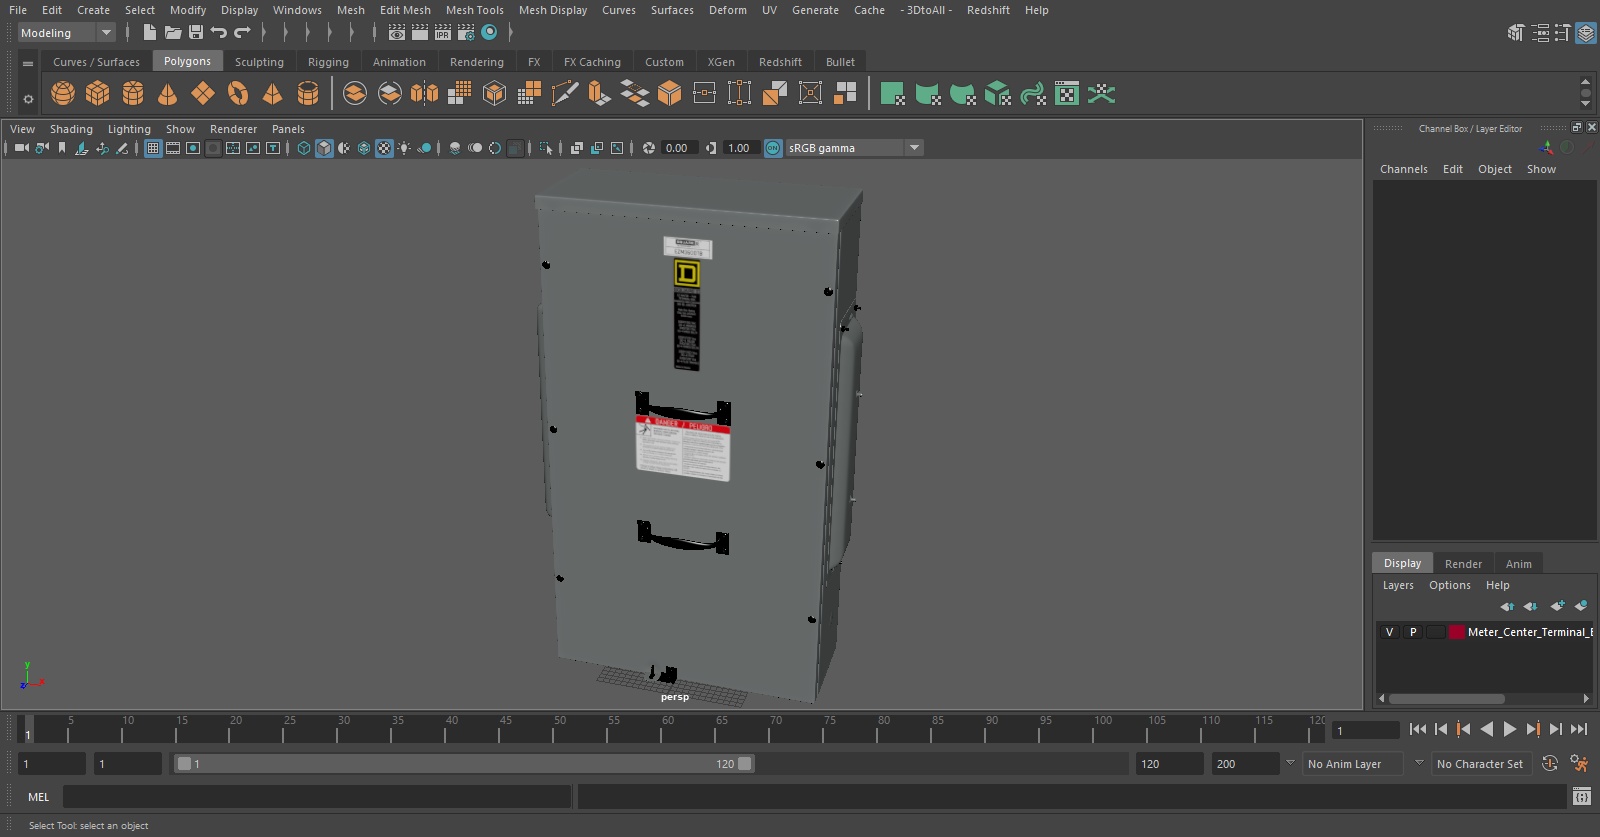Click the Mirror geometry shelf icon
1600x837 pixels.
click(x=425, y=94)
